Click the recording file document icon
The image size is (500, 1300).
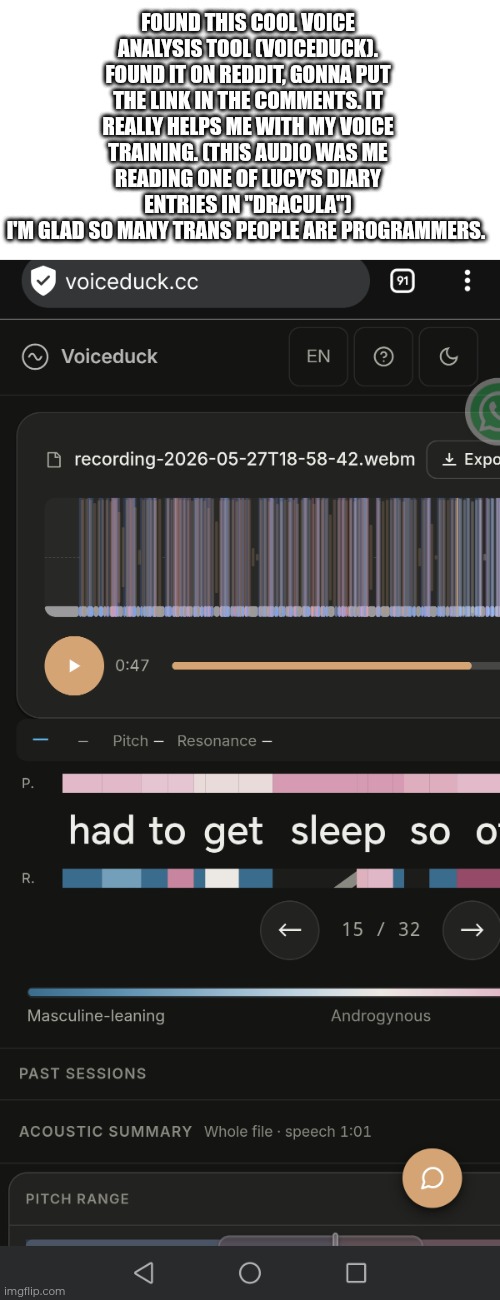point(54,460)
